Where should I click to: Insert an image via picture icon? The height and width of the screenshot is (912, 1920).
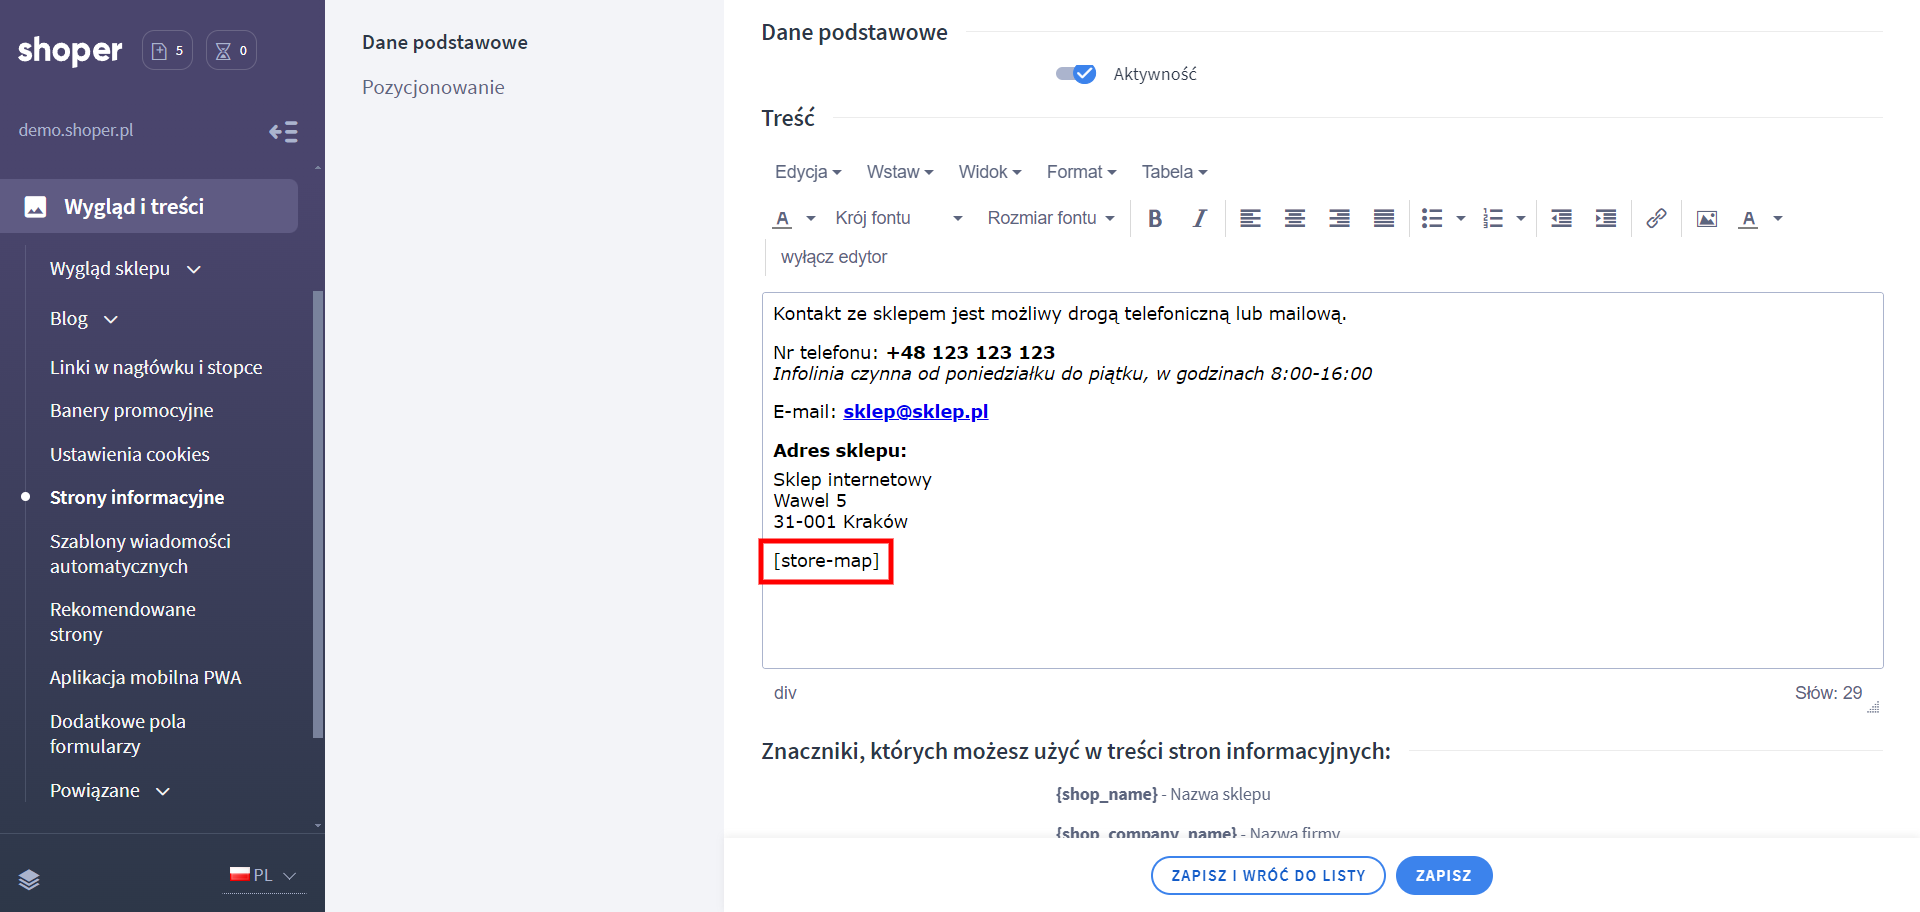1706,219
